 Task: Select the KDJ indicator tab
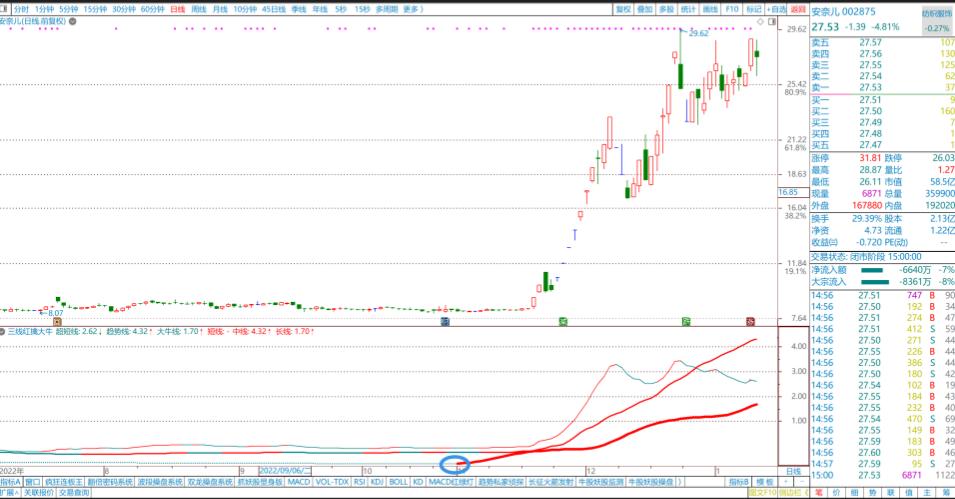pos(377,481)
